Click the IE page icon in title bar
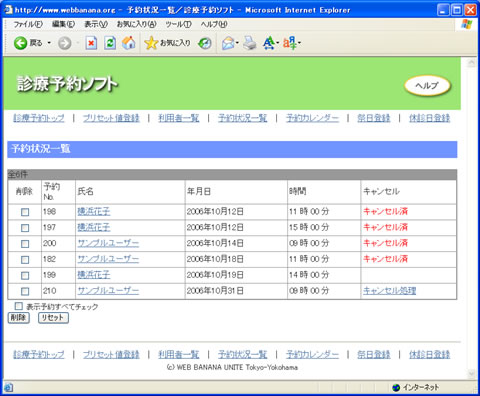The height and width of the screenshot is (396, 480). point(8,10)
